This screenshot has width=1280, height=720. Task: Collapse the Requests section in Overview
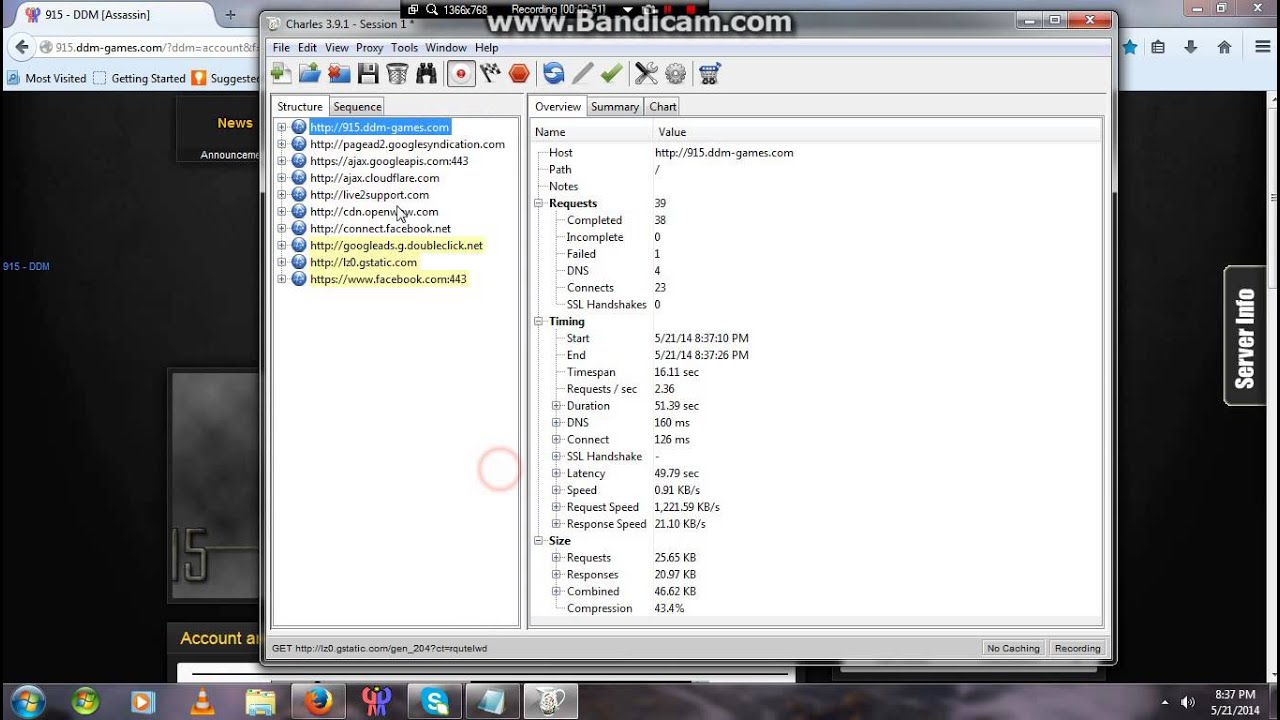(539, 203)
